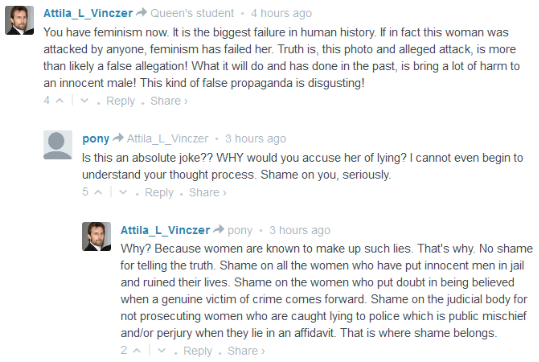Go to parent comment by Queen's student

(x=192, y=13)
